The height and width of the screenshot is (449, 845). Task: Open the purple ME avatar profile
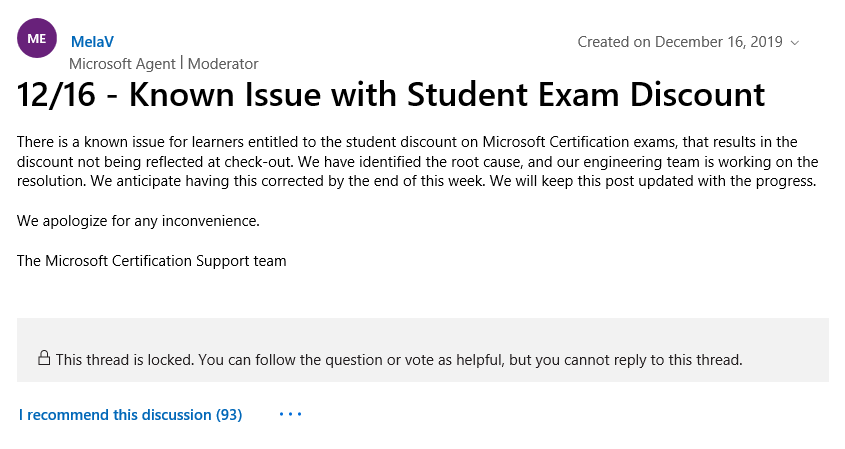click(x=37, y=38)
